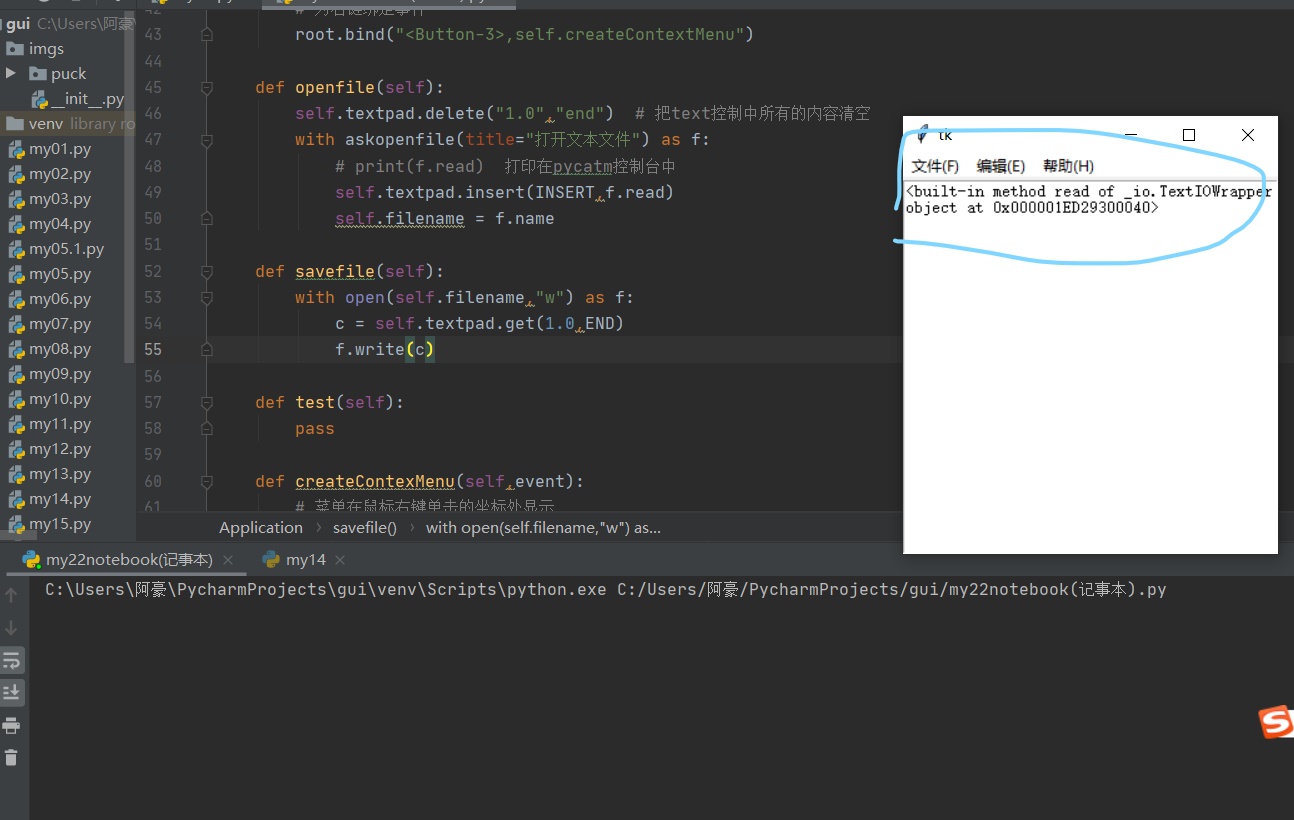Click the savefile() breadcrumb
The height and width of the screenshot is (820, 1294).
365,527
